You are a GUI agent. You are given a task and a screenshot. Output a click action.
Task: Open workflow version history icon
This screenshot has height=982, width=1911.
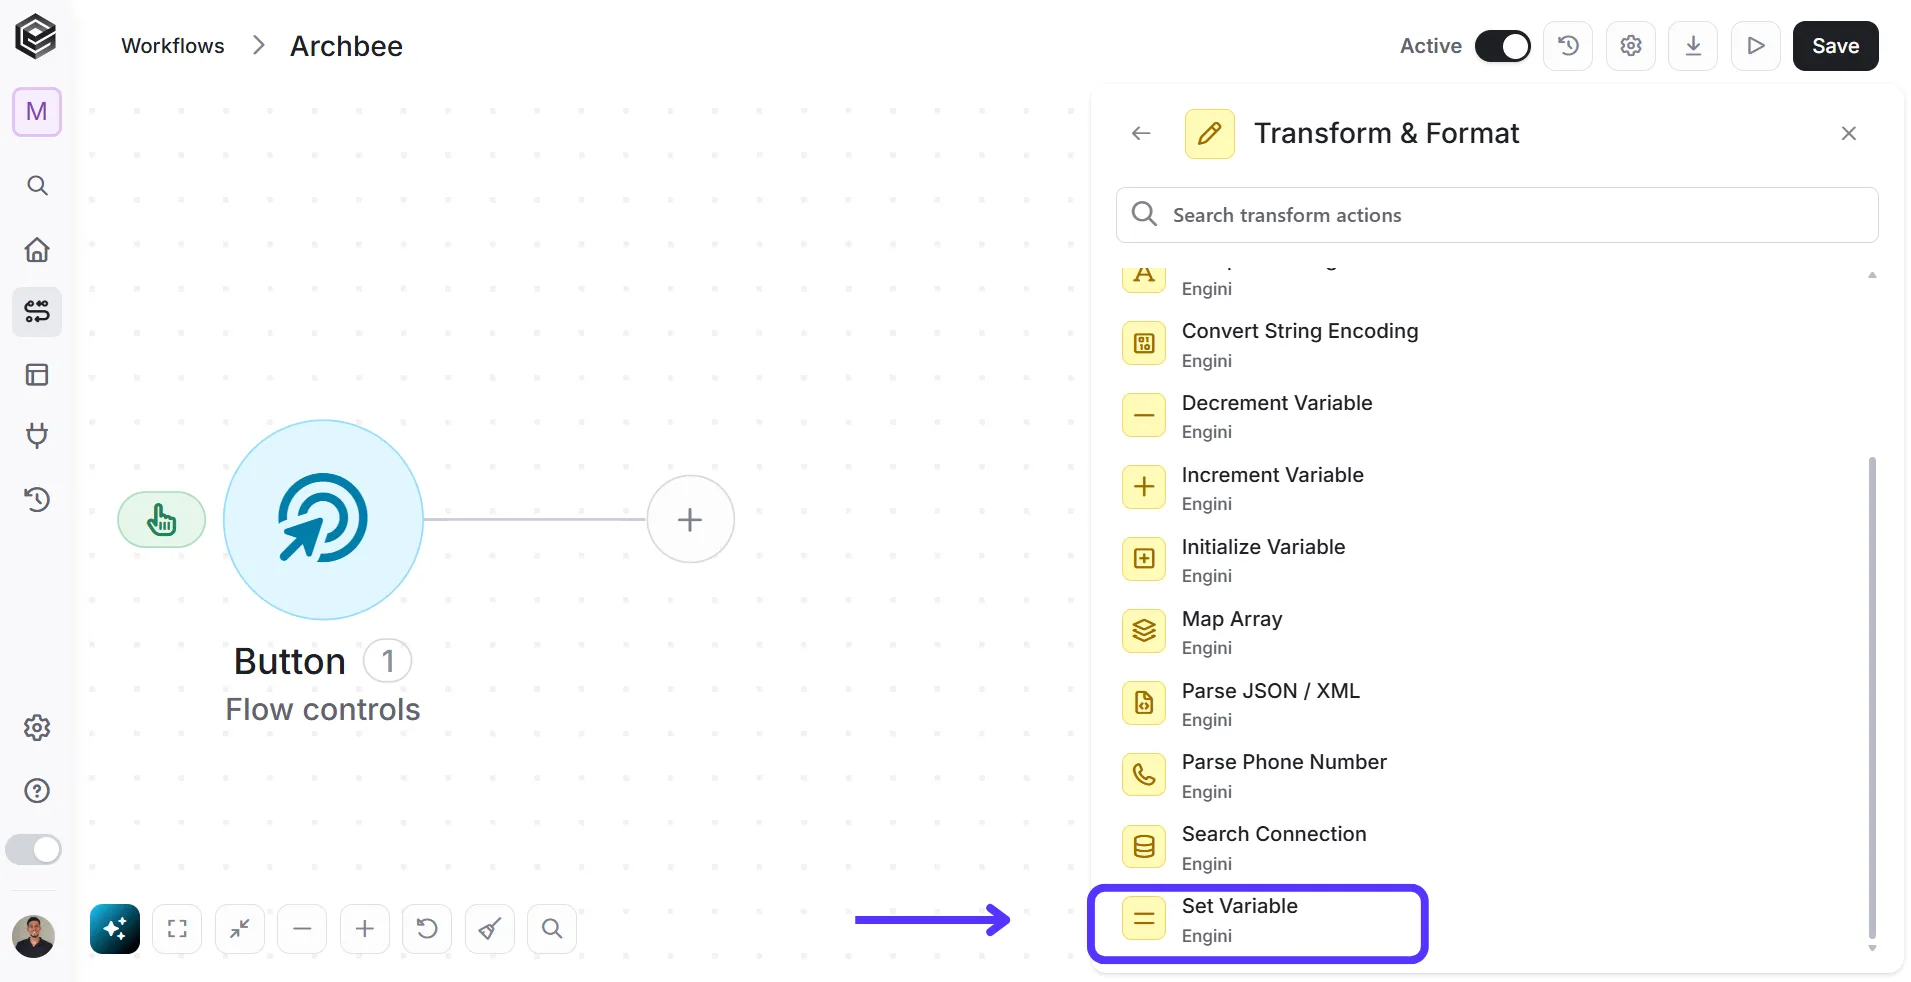point(1568,46)
